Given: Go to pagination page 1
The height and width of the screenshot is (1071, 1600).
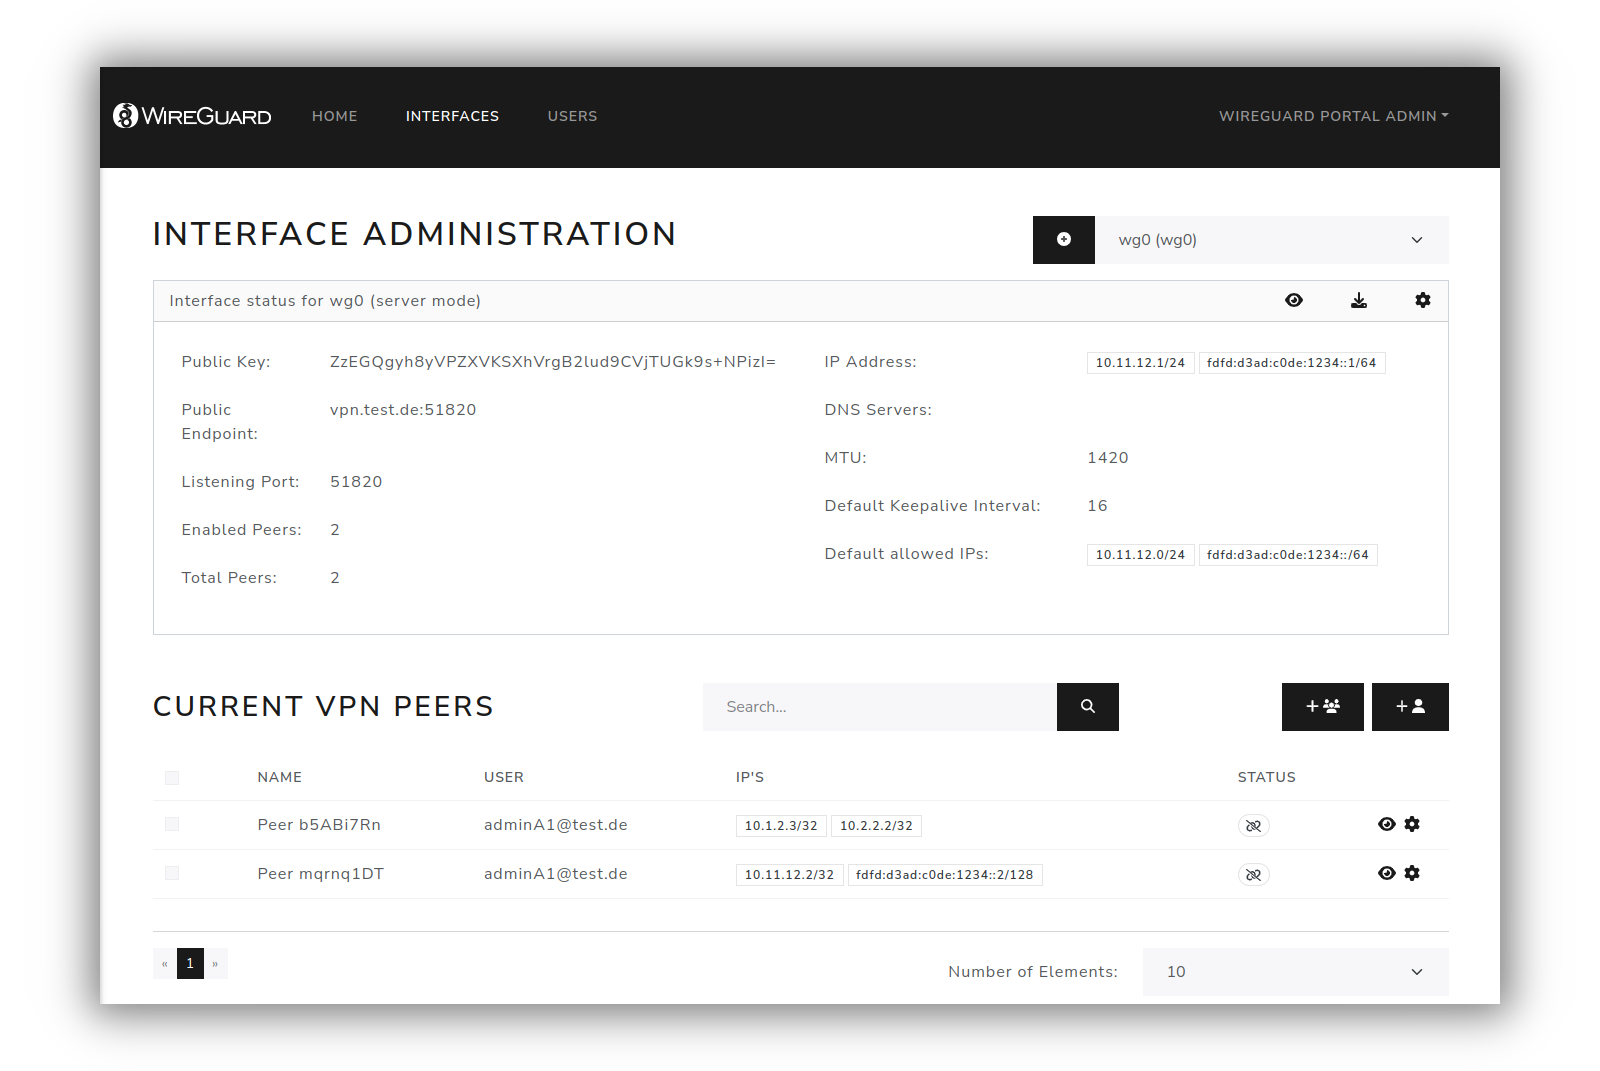Looking at the screenshot, I should 190,964.
